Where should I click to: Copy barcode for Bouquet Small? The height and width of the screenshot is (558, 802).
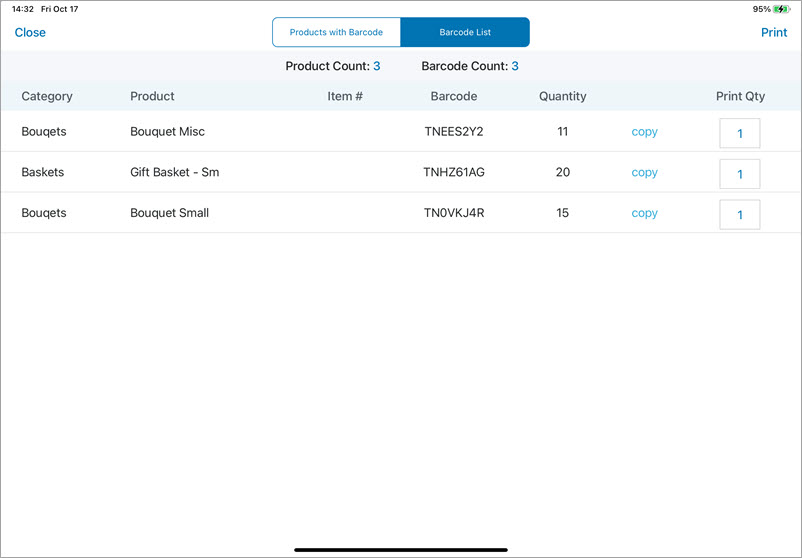pyautogui.click(x=644, y=213)
